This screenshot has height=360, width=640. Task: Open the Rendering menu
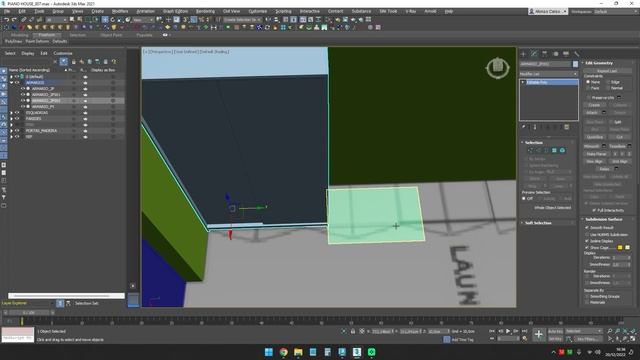coord(205,11)
